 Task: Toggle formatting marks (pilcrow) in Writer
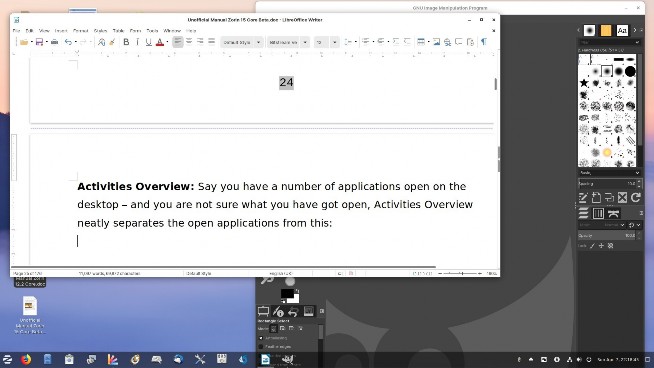tap(484, 42)
